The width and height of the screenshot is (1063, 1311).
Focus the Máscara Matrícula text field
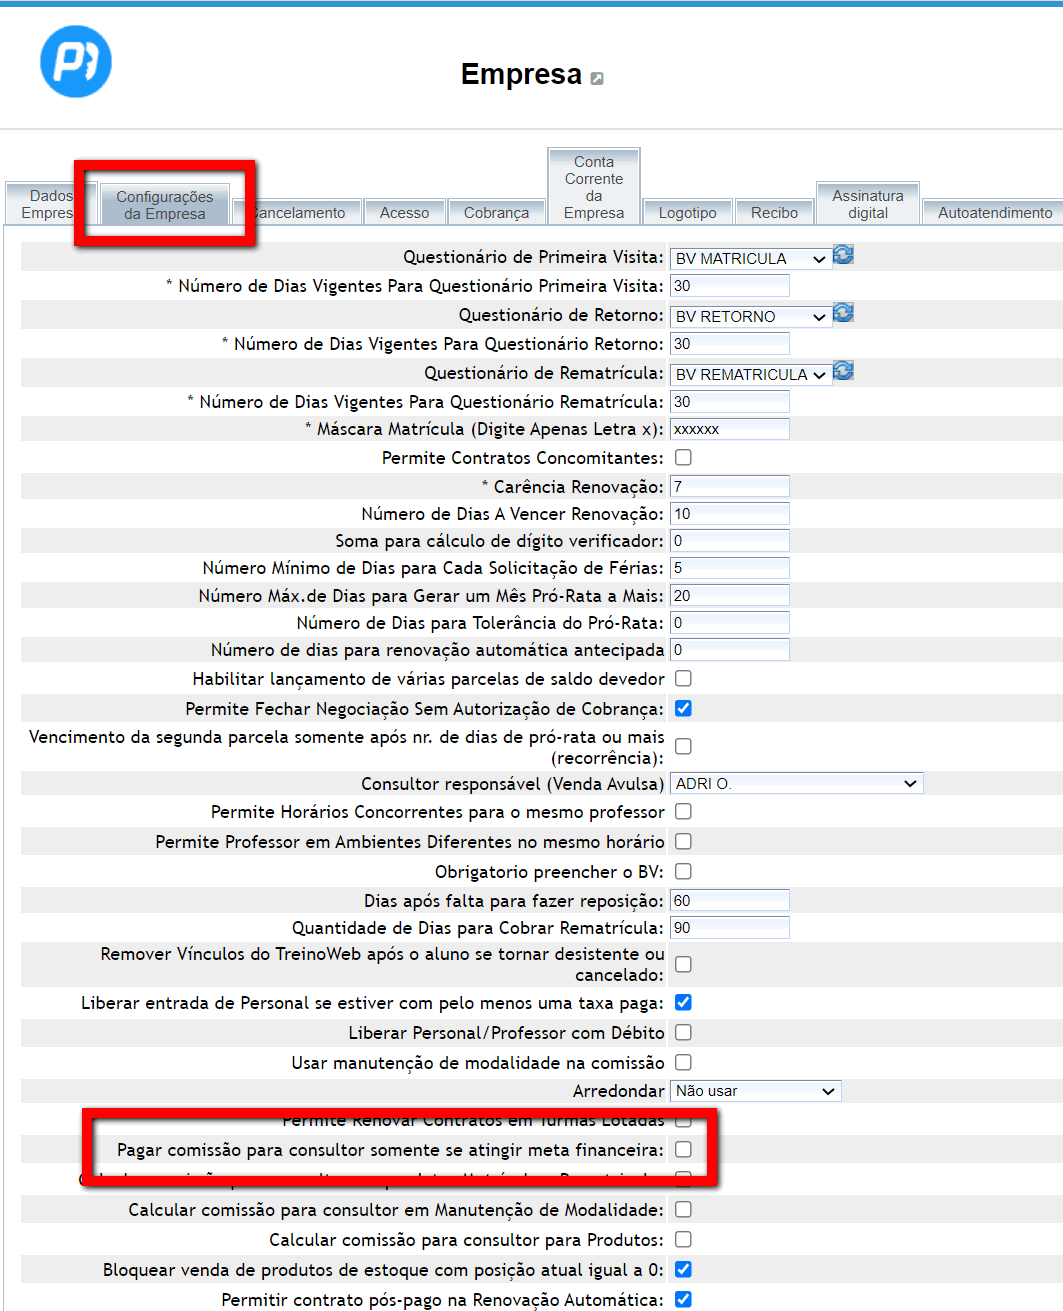click(x=730, y=429)
